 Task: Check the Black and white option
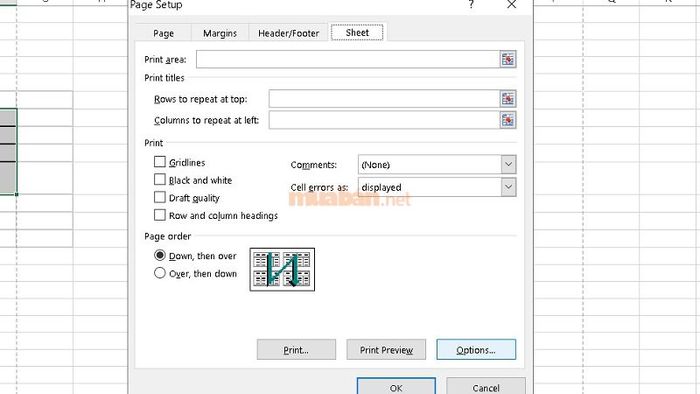[159, 179]
